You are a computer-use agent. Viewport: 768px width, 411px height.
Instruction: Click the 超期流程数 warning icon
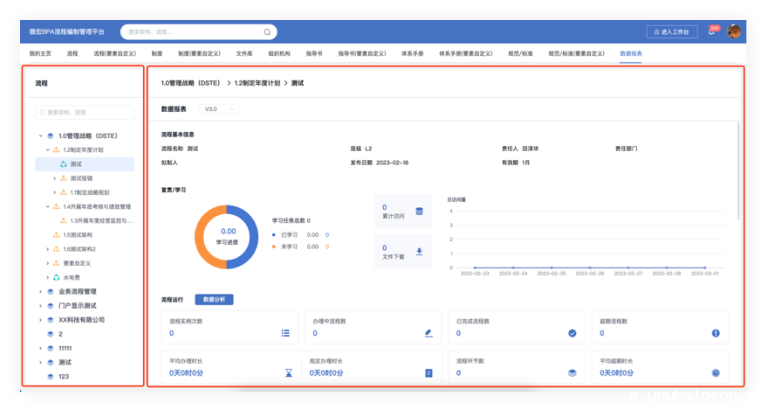[x=715, y=333]
